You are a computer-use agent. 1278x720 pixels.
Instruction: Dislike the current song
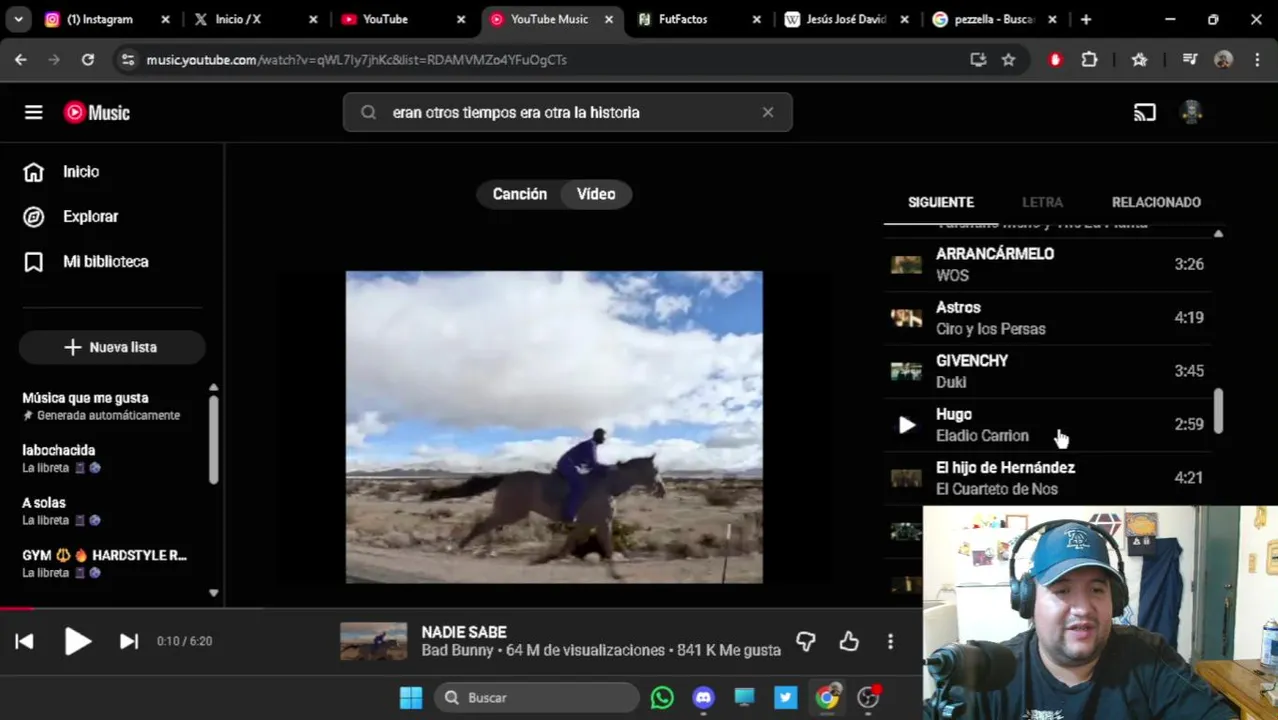[x=805, y=641]
